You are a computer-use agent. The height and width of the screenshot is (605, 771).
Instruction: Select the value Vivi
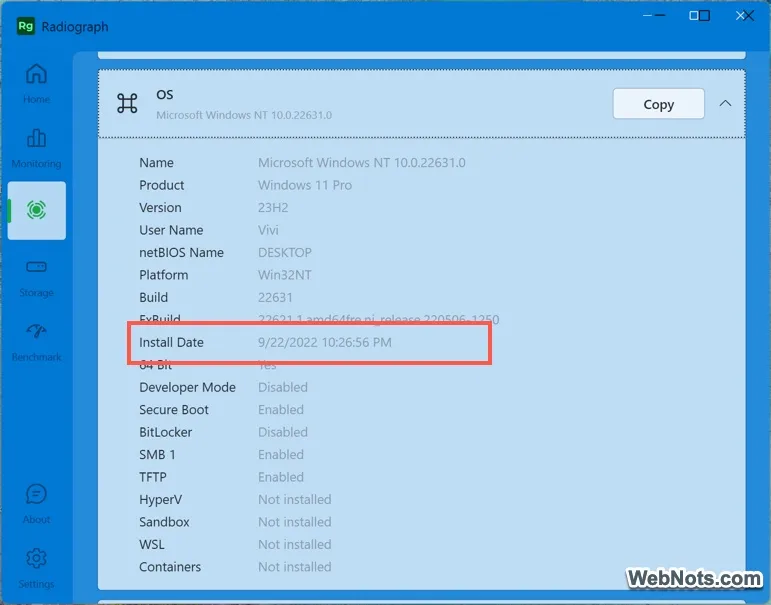click(268, 230)
